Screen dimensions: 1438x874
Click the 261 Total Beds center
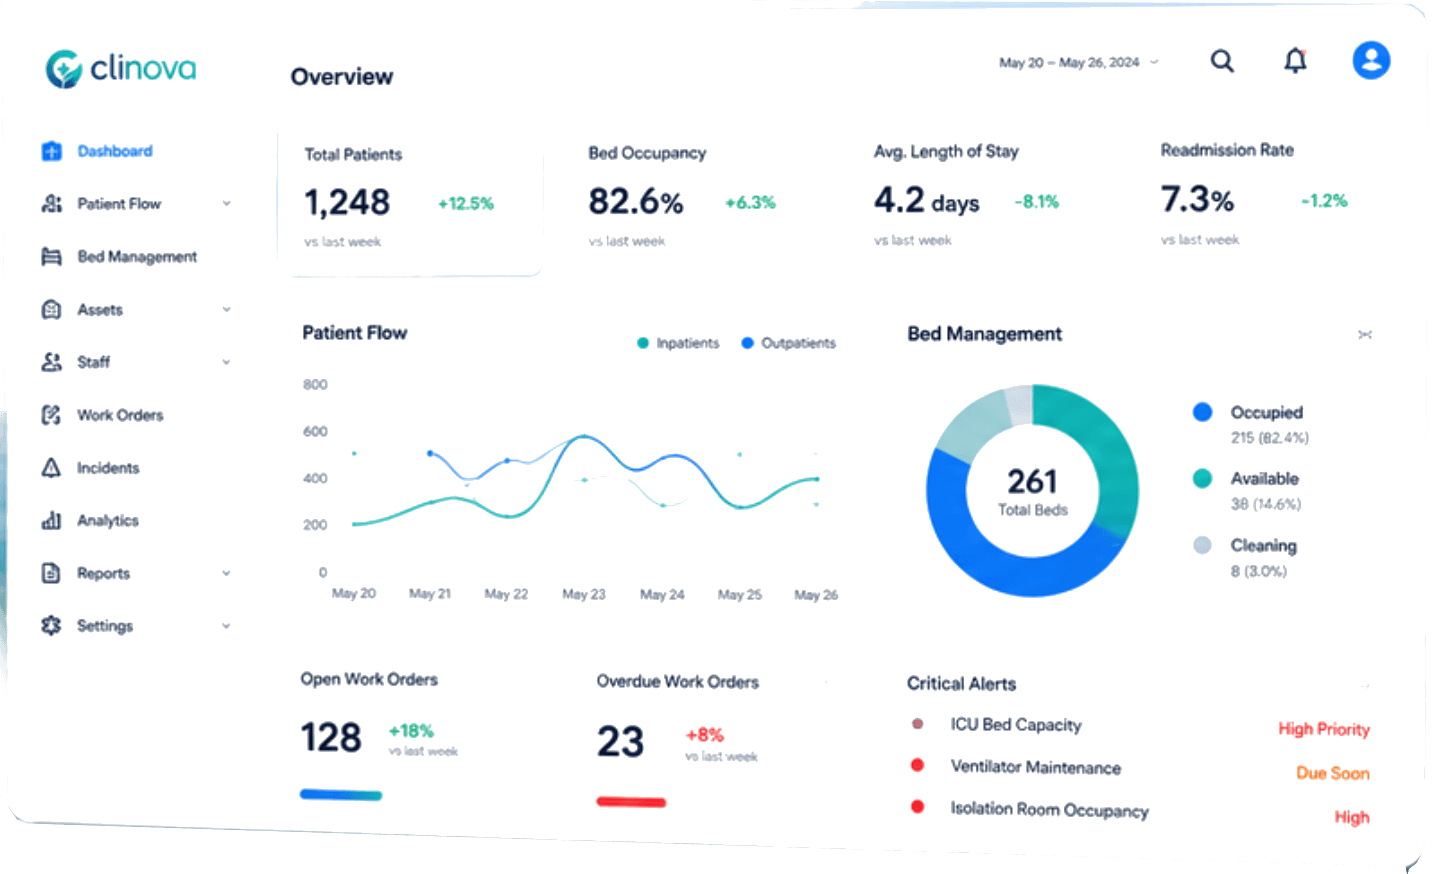[x=1032, y=491]
